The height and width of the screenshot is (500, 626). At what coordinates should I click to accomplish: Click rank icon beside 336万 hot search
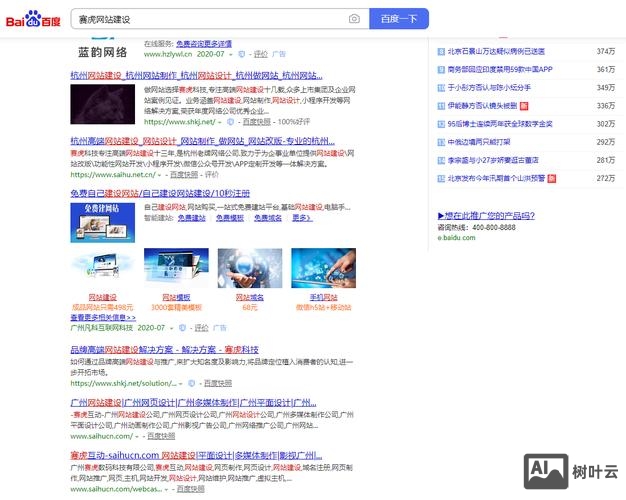[441, 106]
